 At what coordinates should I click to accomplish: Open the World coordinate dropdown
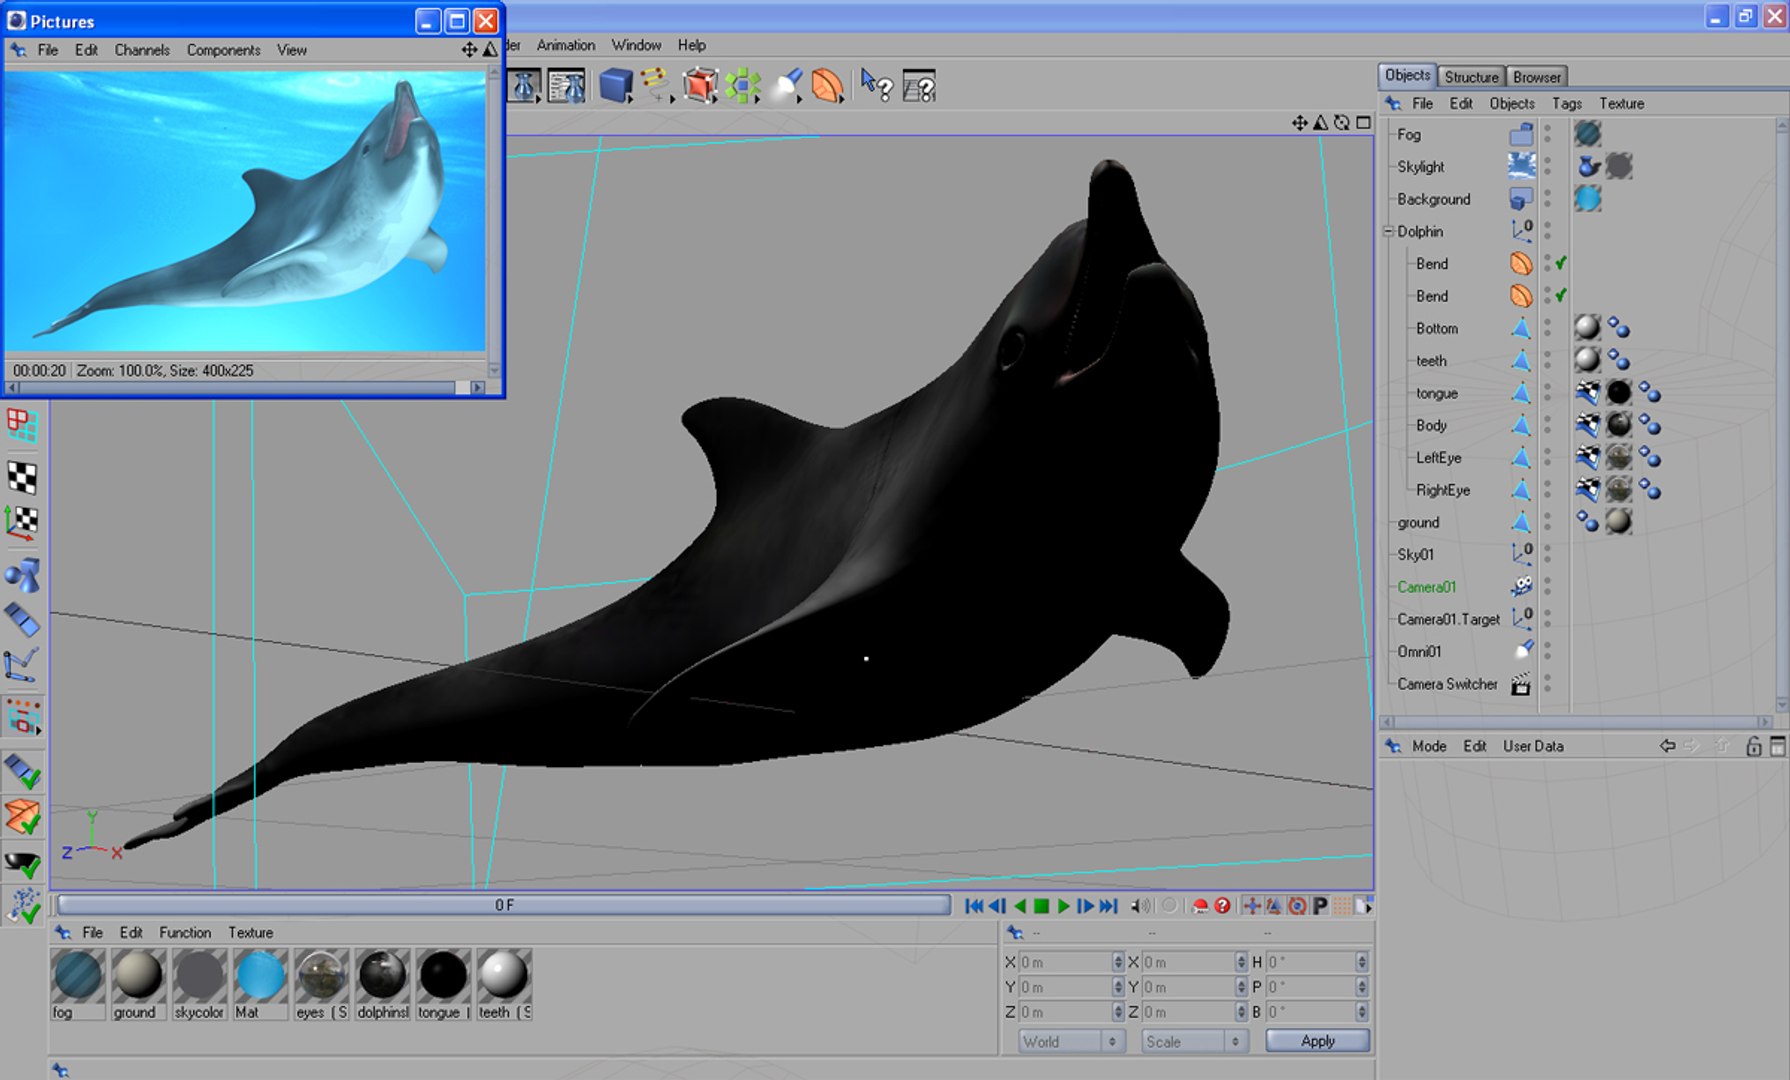tap(1070, 1041)
